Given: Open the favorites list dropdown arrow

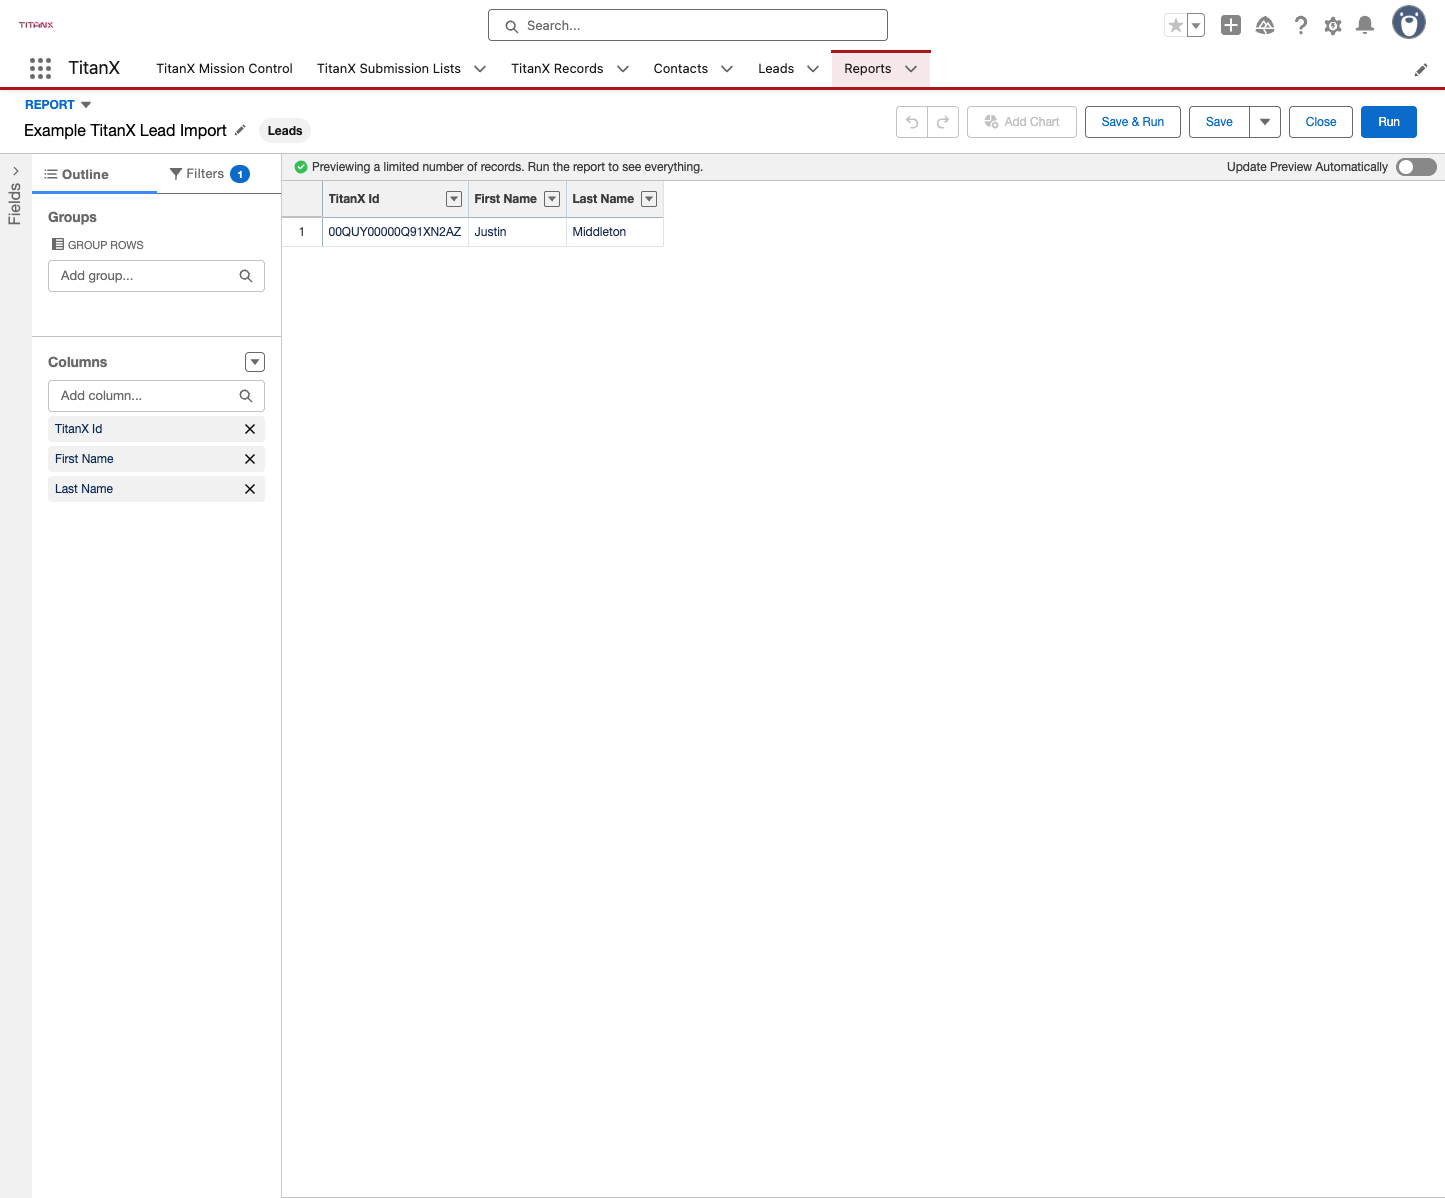Looking at the screenshot, I should 1196,26.
